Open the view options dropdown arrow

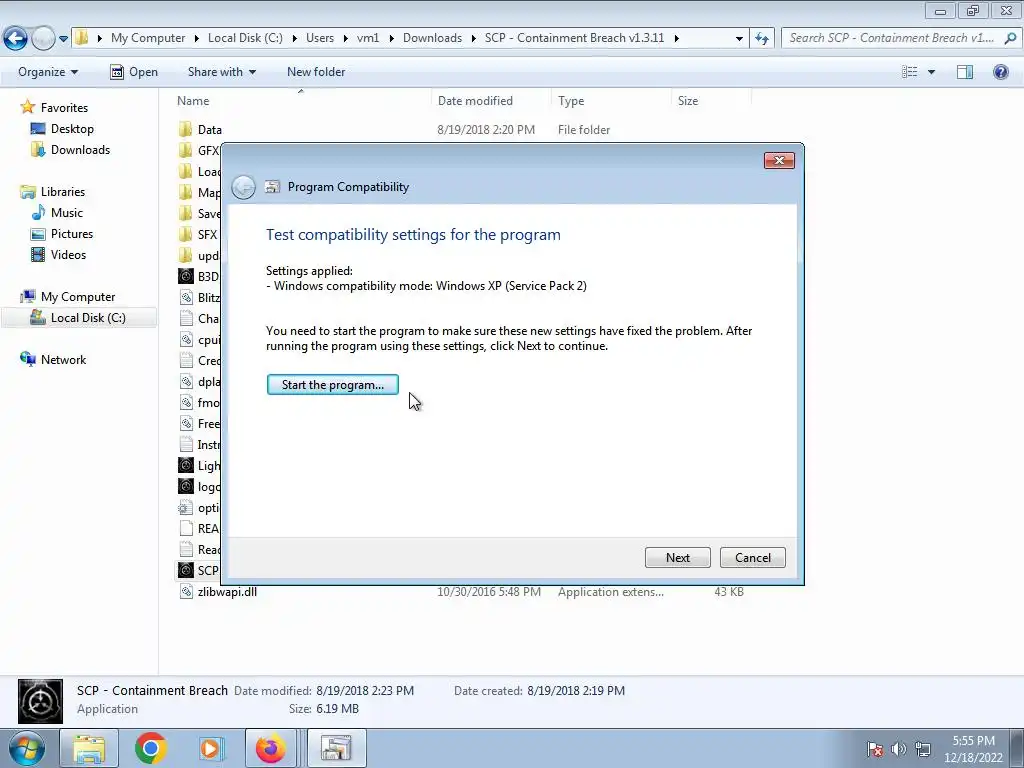pos(931,72)
